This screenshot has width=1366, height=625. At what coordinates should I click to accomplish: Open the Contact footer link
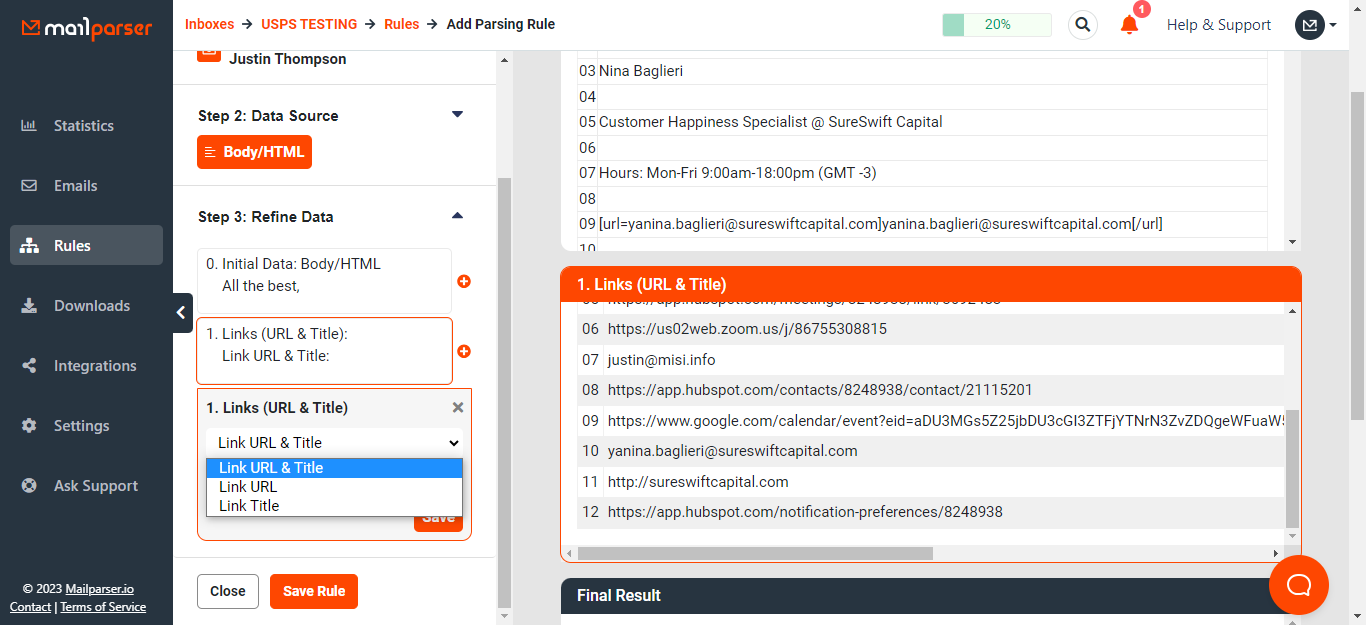[x=30, y=607]
